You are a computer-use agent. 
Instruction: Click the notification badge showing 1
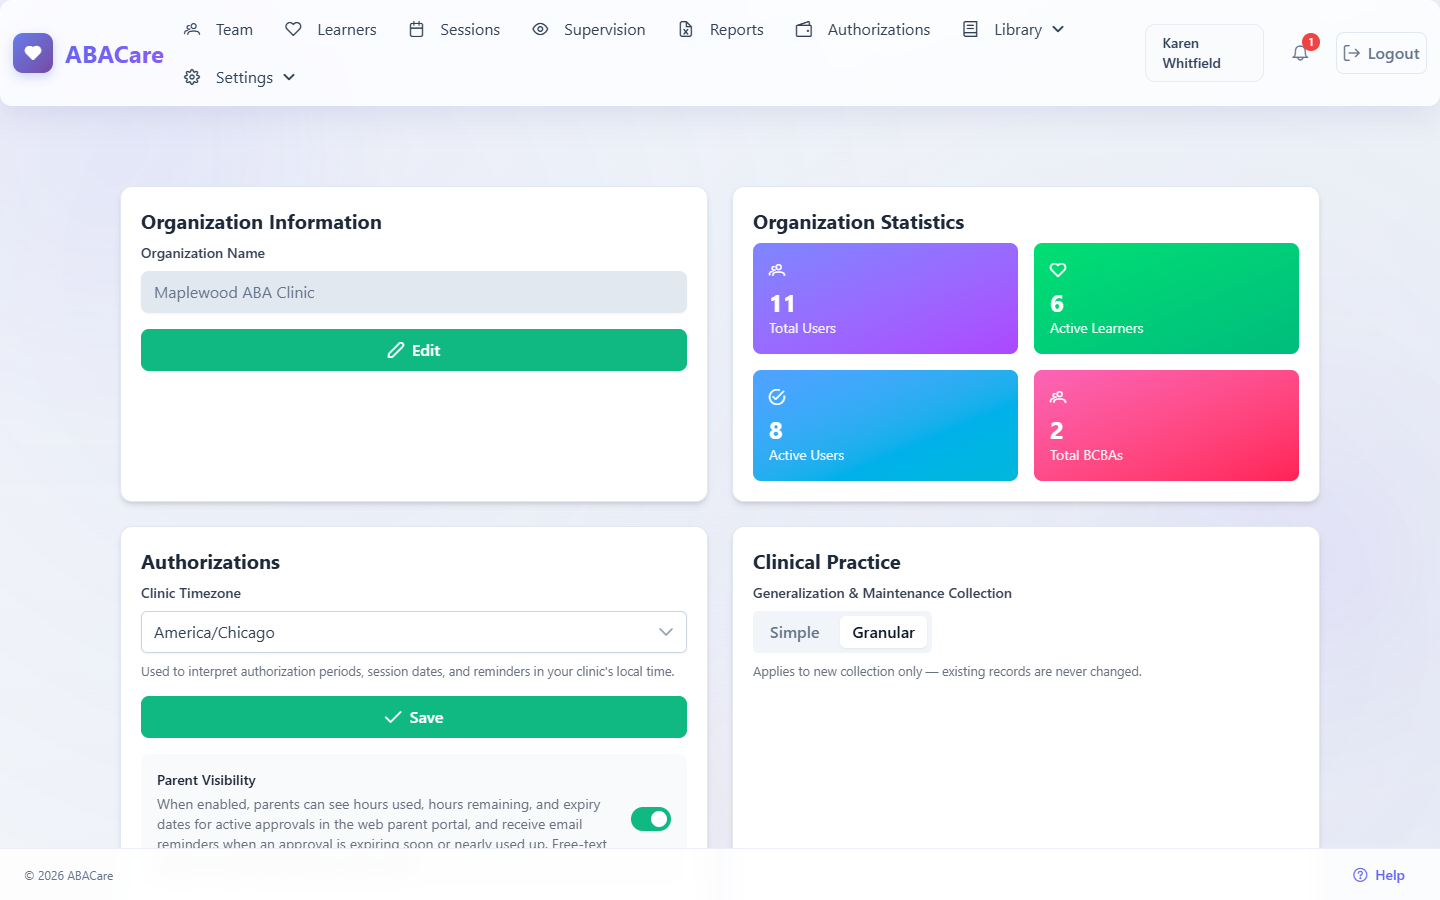1311,42
